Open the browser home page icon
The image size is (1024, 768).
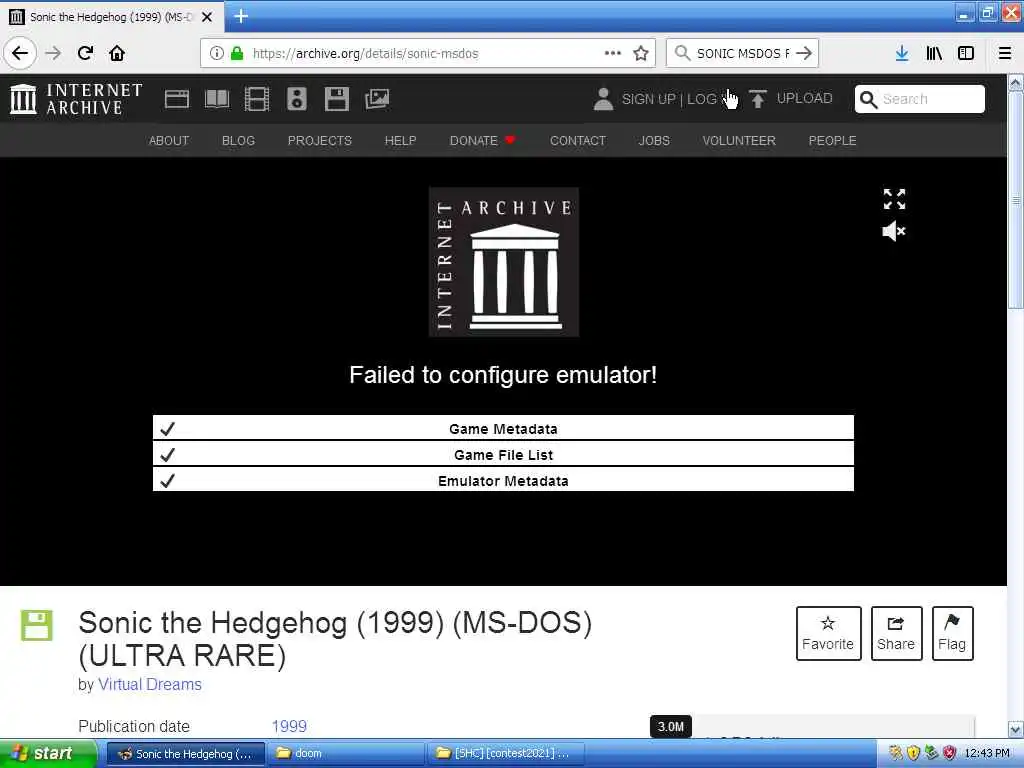(117, 53)
